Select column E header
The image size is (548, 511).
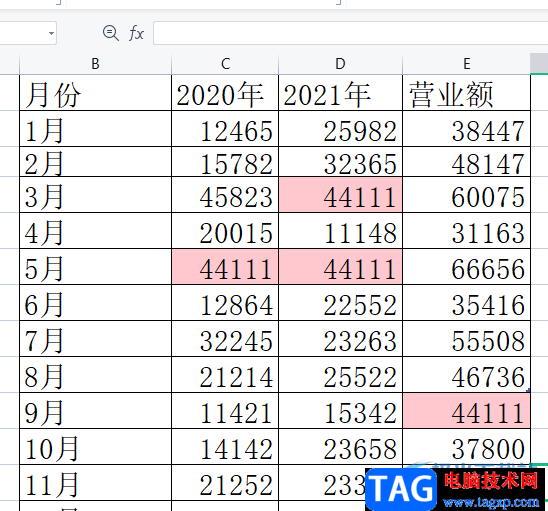[x=467, y=64]
